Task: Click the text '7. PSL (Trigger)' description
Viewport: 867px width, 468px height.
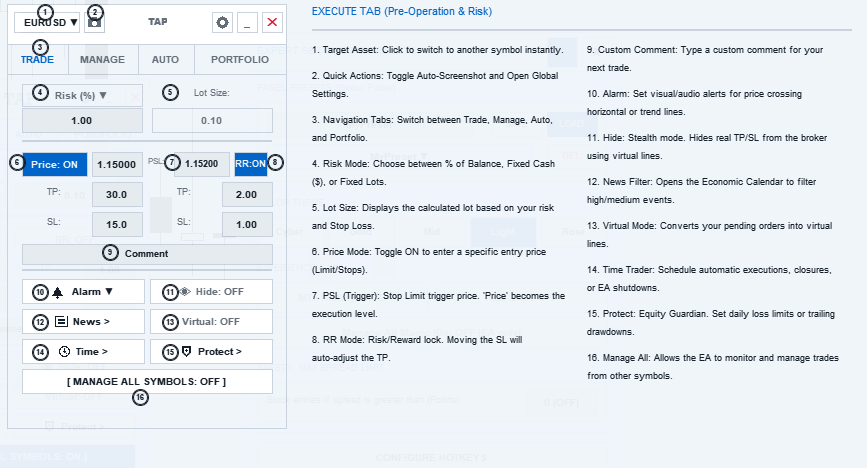Action: tap(438, 305)
